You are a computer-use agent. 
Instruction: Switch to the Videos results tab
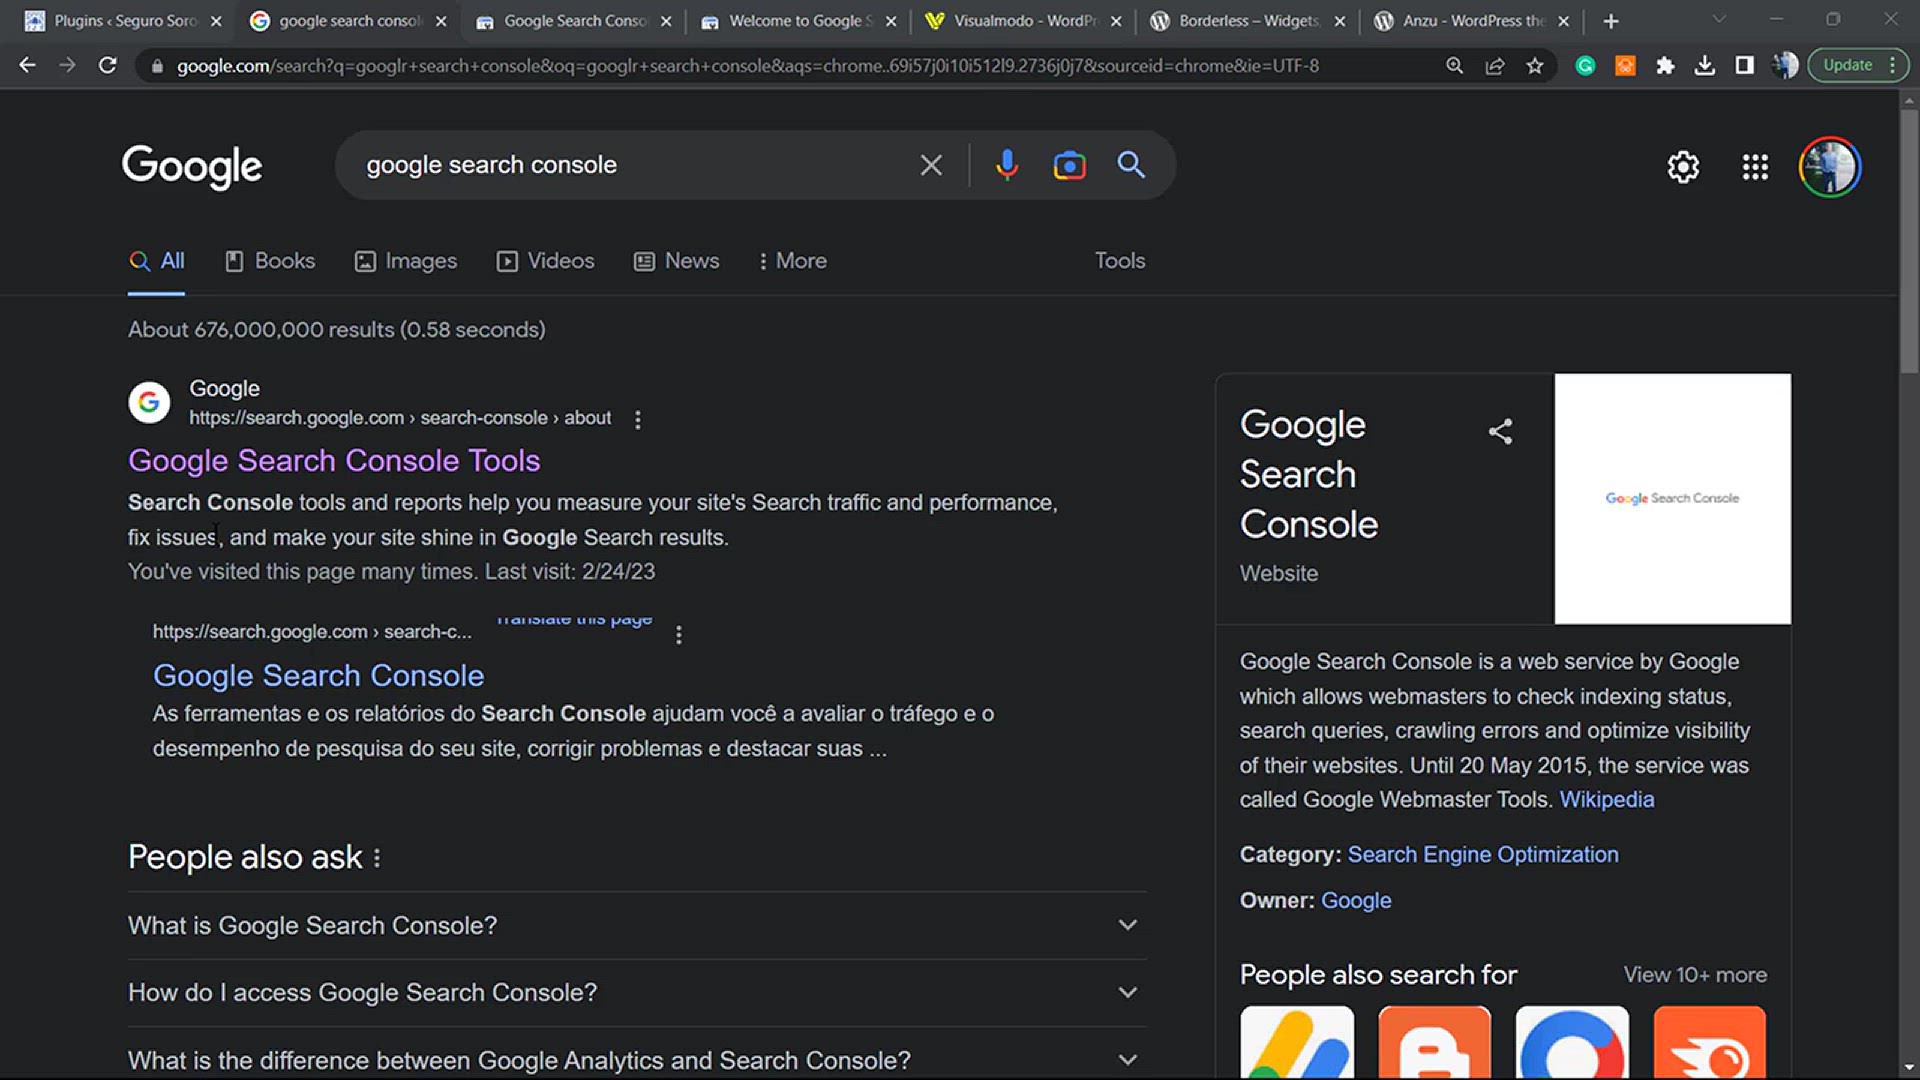pyautogui.click(x=546, y=261)
